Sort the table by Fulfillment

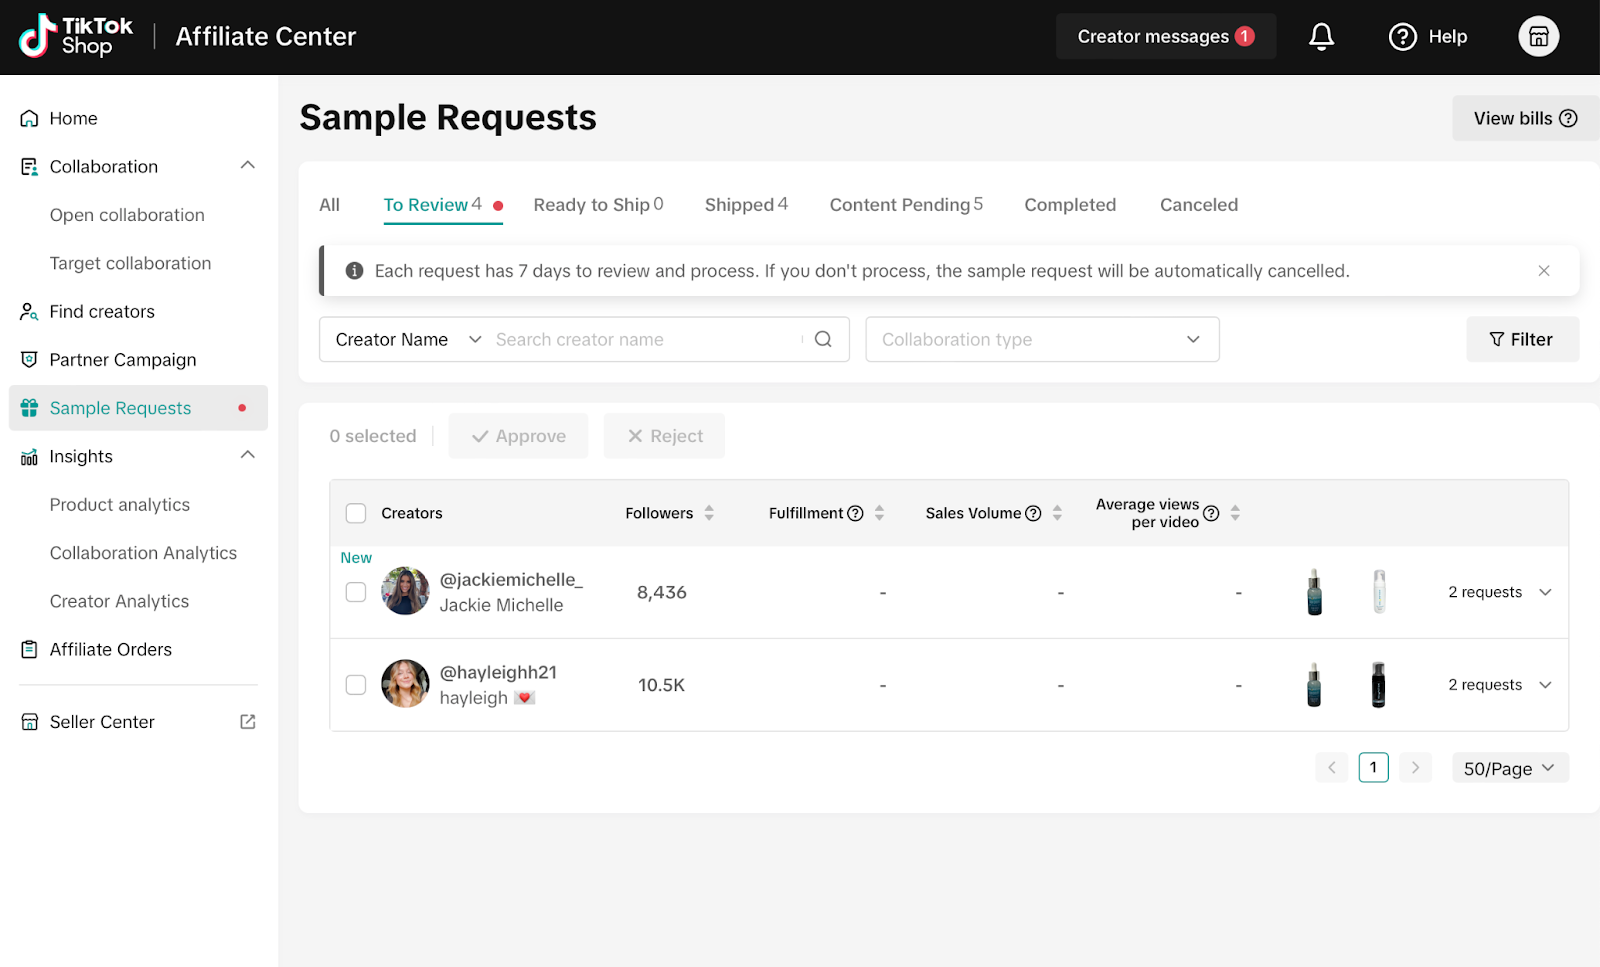(879, 513)
